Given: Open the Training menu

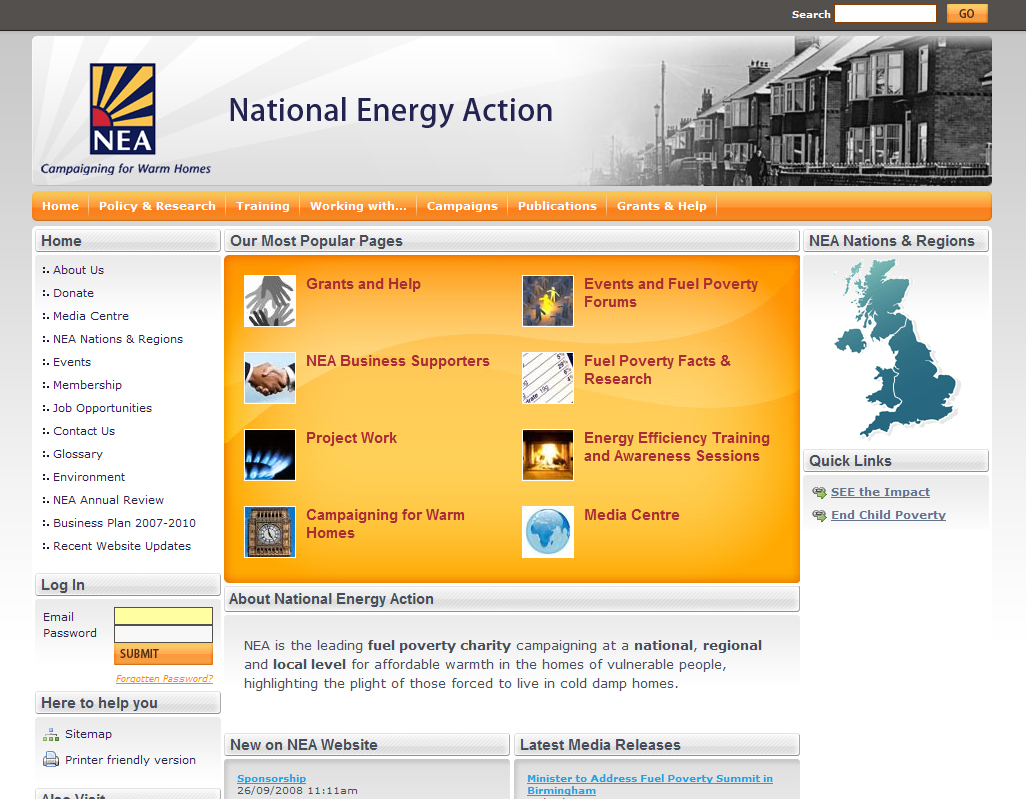Looking at the screenshot, I should [262, 206].
